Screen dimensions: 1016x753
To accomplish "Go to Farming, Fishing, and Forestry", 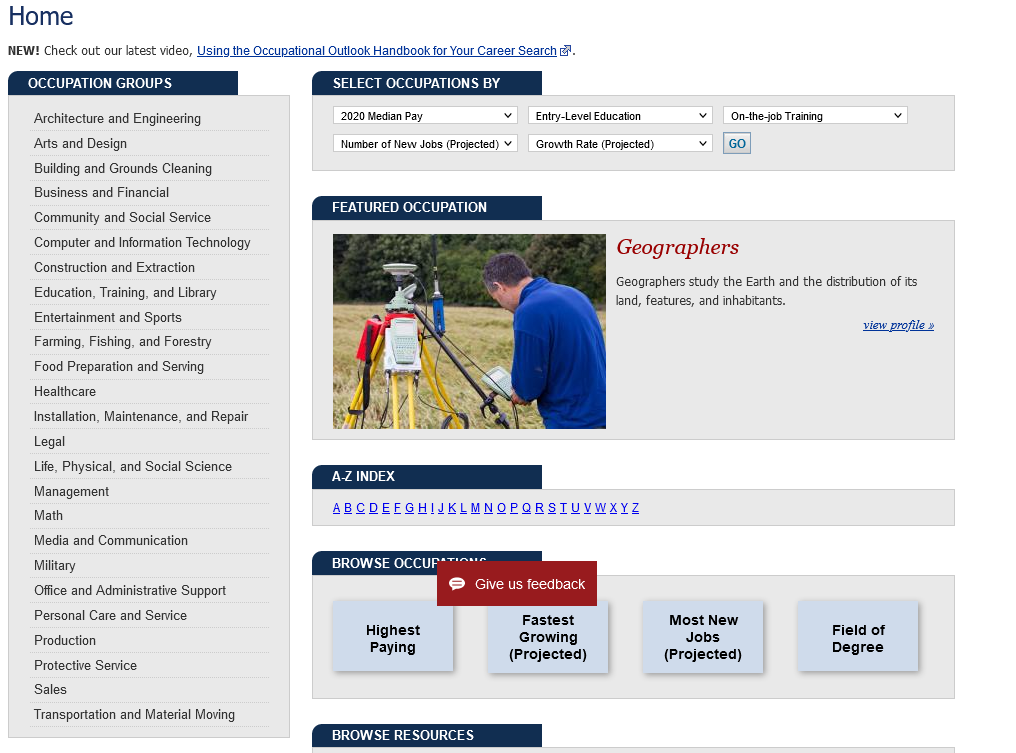I will coord(123,342).
